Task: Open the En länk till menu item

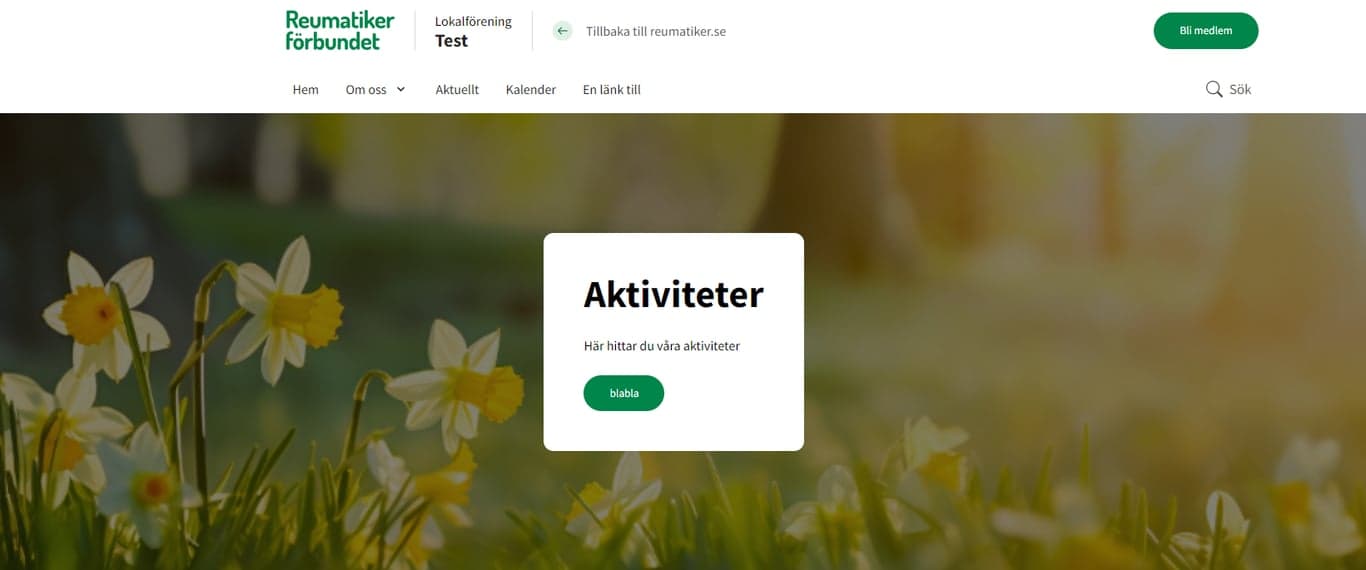Action: pyautogui.click(x=612, y=89)
